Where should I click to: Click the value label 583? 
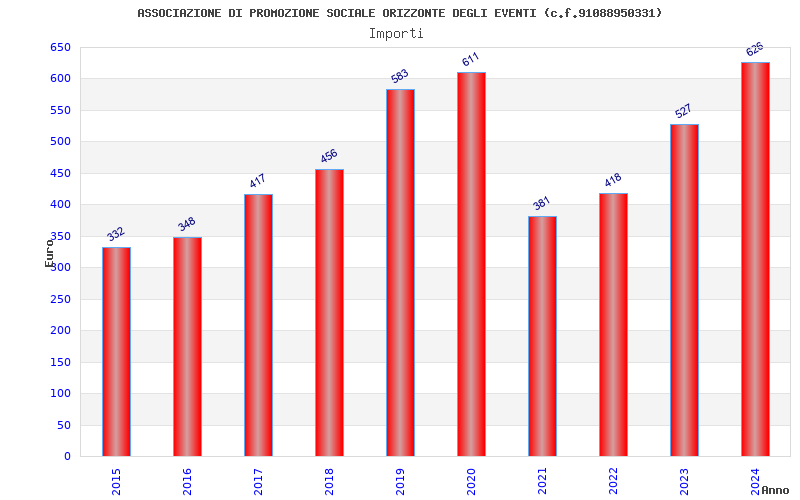pyautogui.click(x=399, y=76)
